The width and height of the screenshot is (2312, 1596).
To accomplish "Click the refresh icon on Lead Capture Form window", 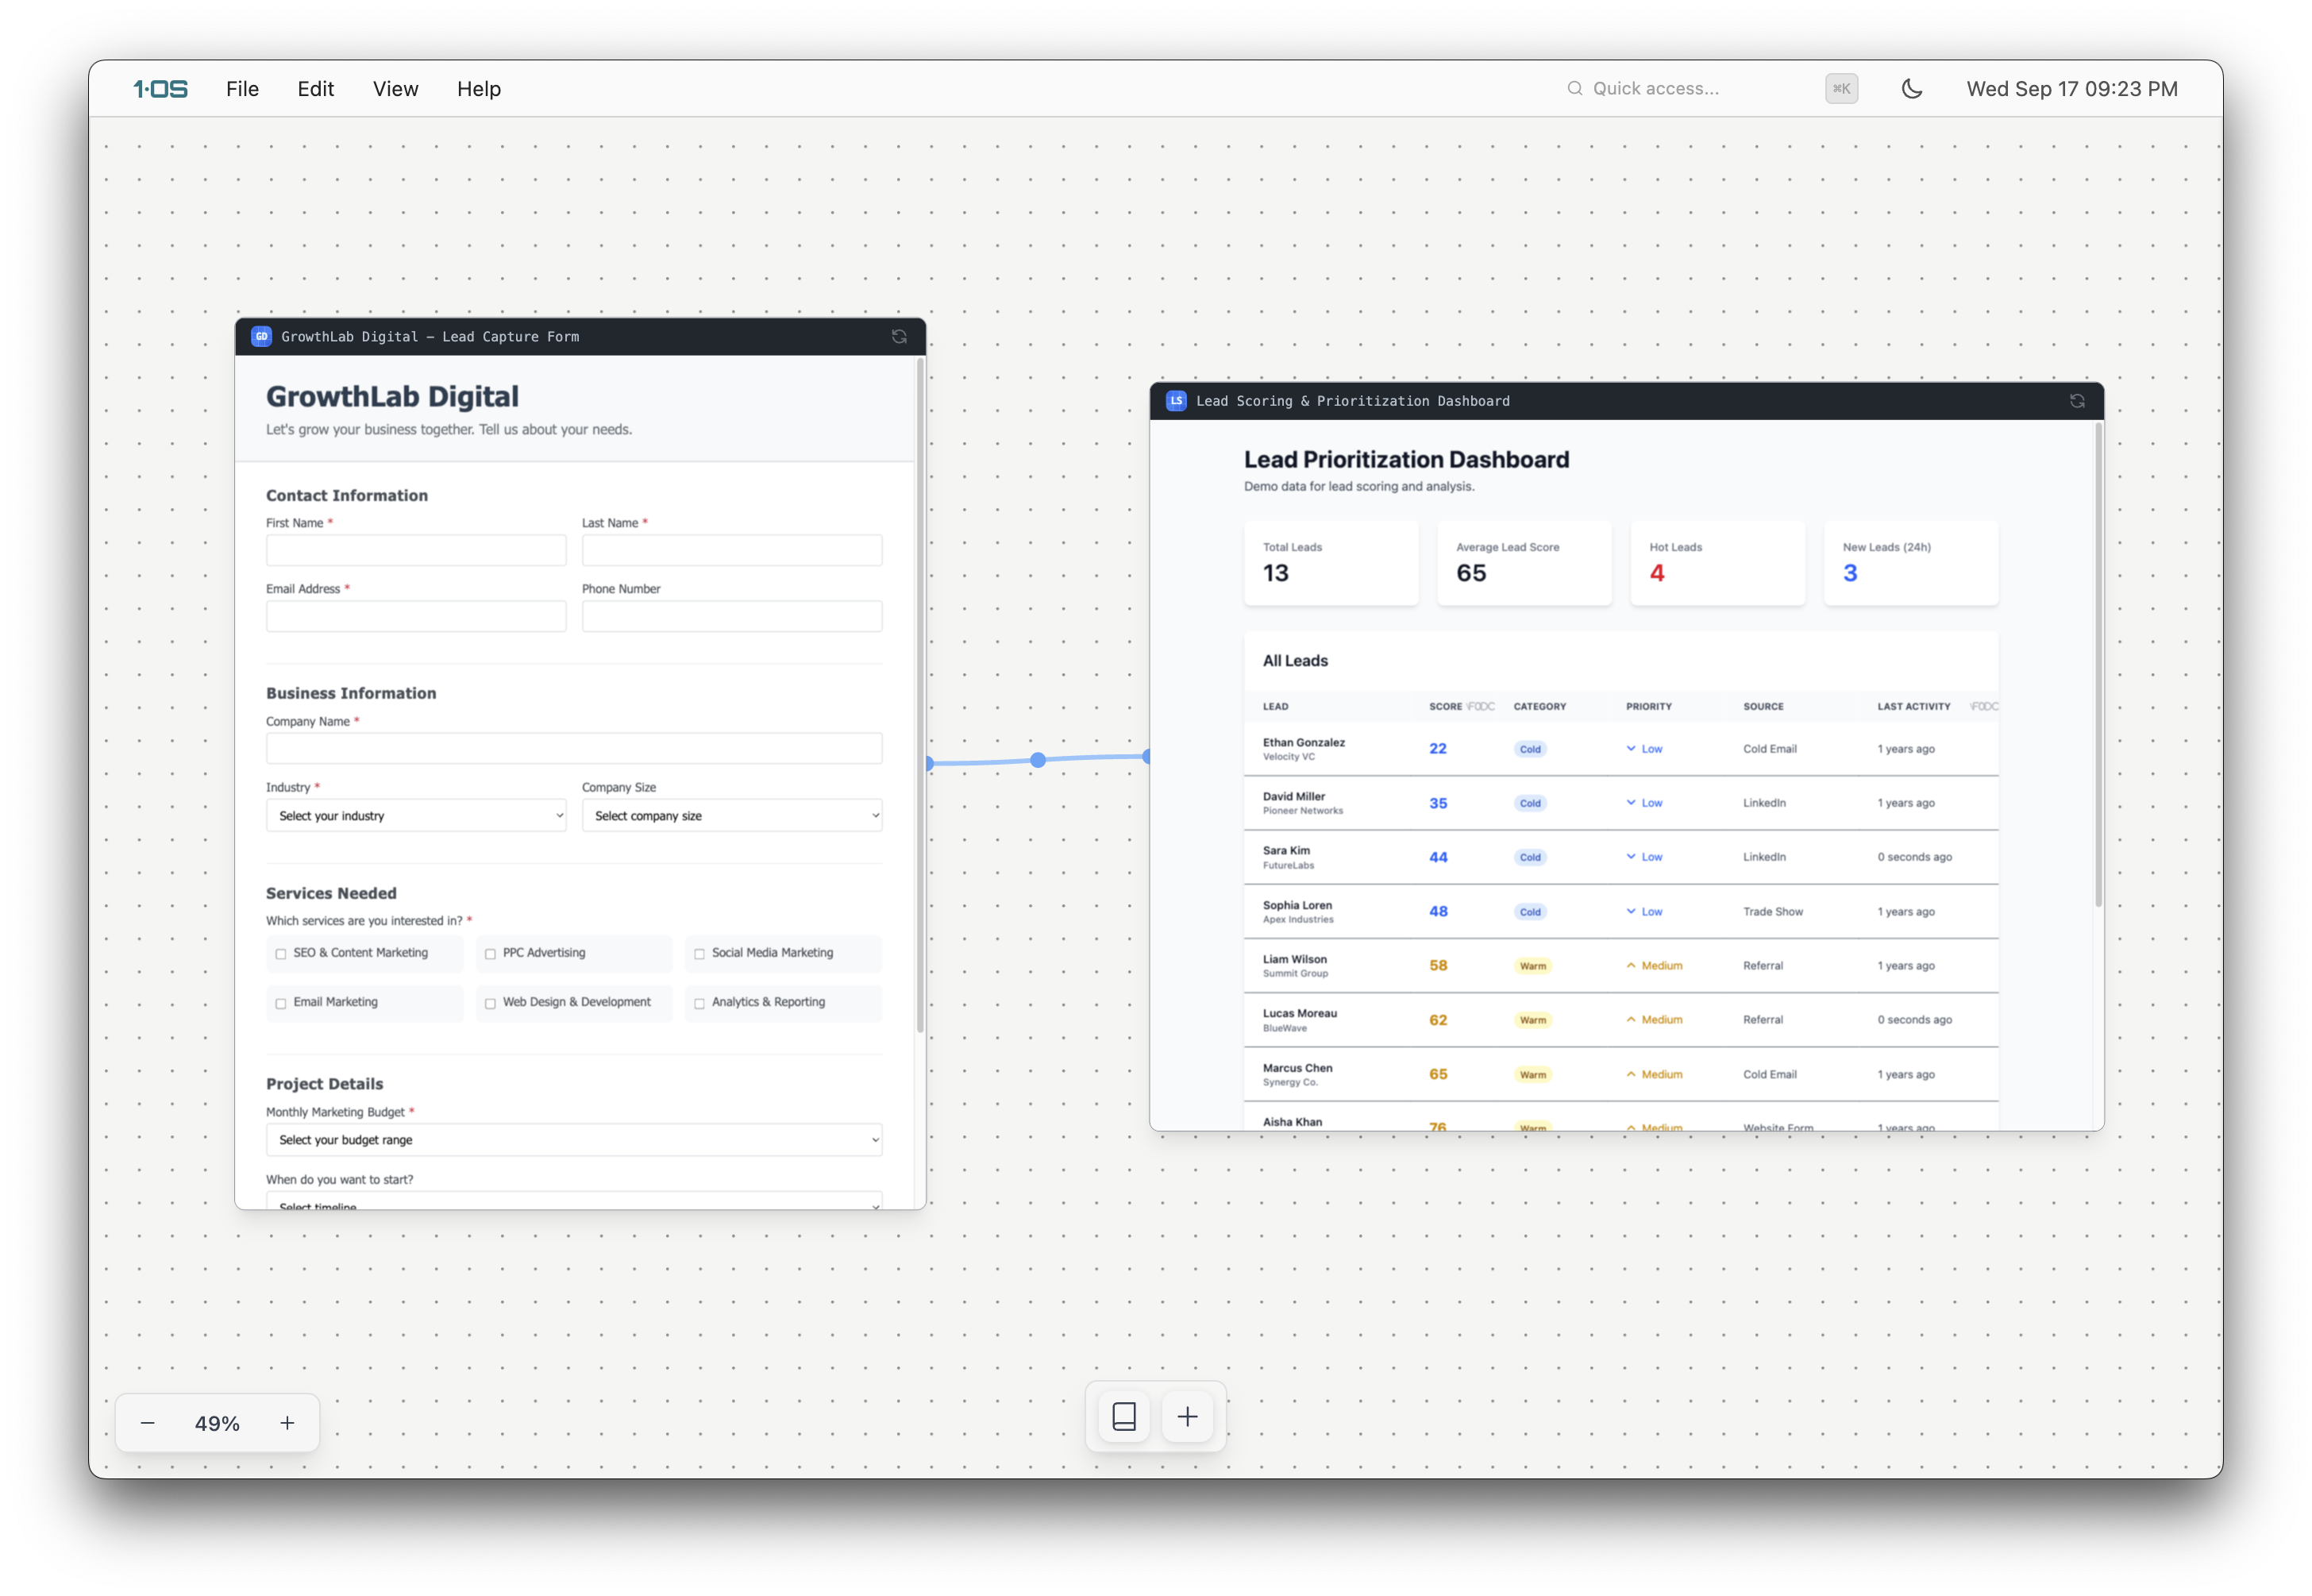I will coord(899,337).
